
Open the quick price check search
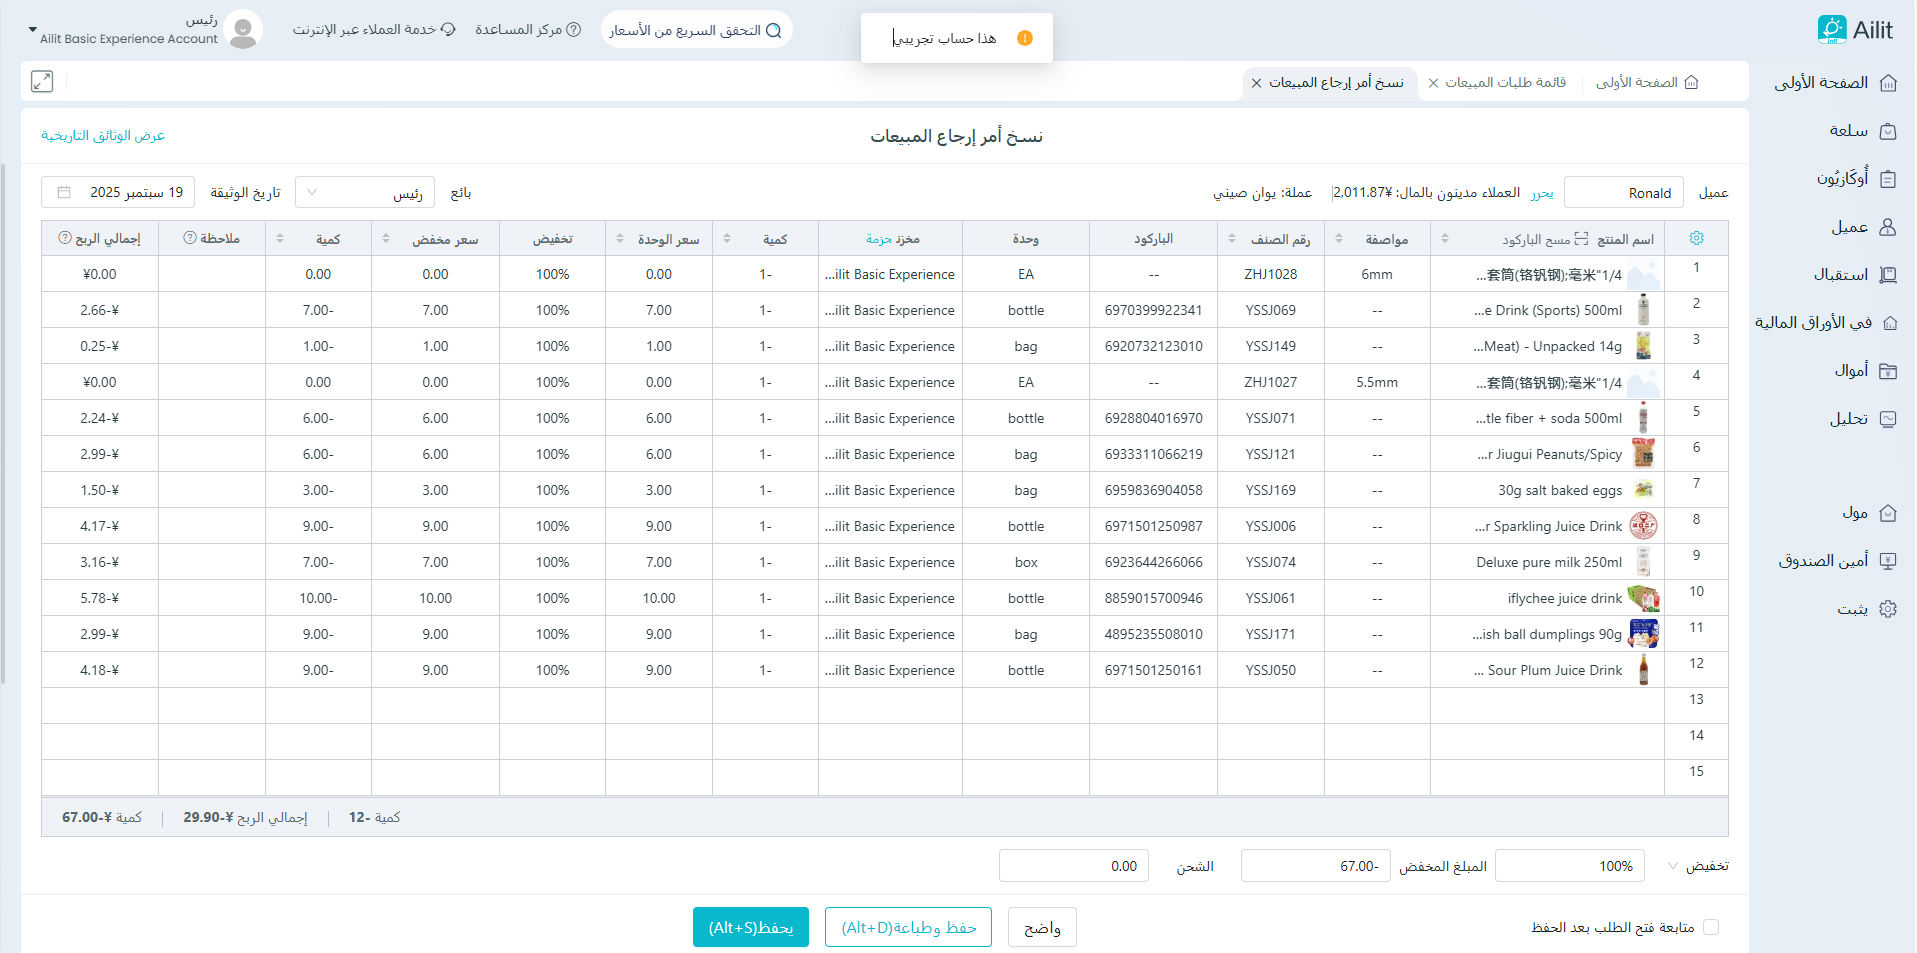click(x=696, y=30)
